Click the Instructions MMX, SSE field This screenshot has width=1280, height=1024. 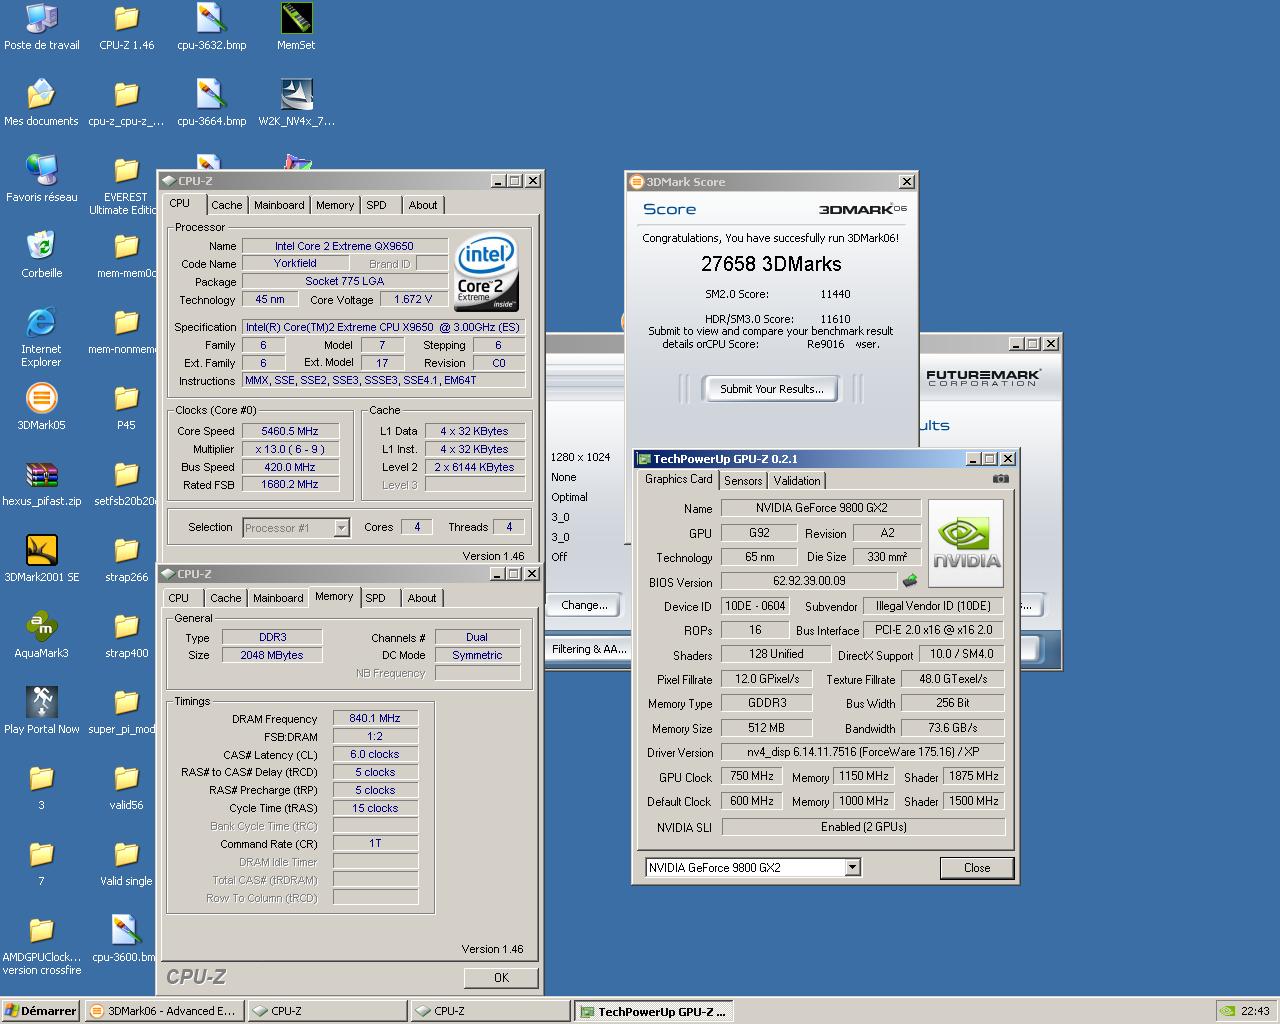point(384,381)
